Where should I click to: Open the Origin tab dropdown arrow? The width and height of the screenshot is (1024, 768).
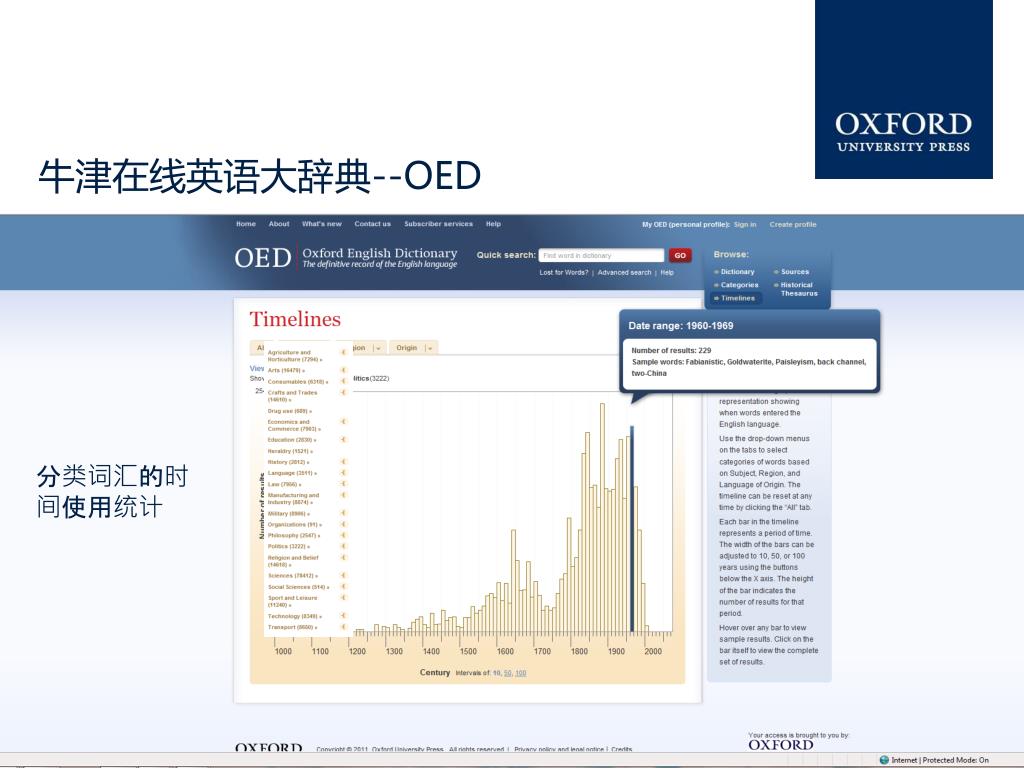(x=429, y=348)
